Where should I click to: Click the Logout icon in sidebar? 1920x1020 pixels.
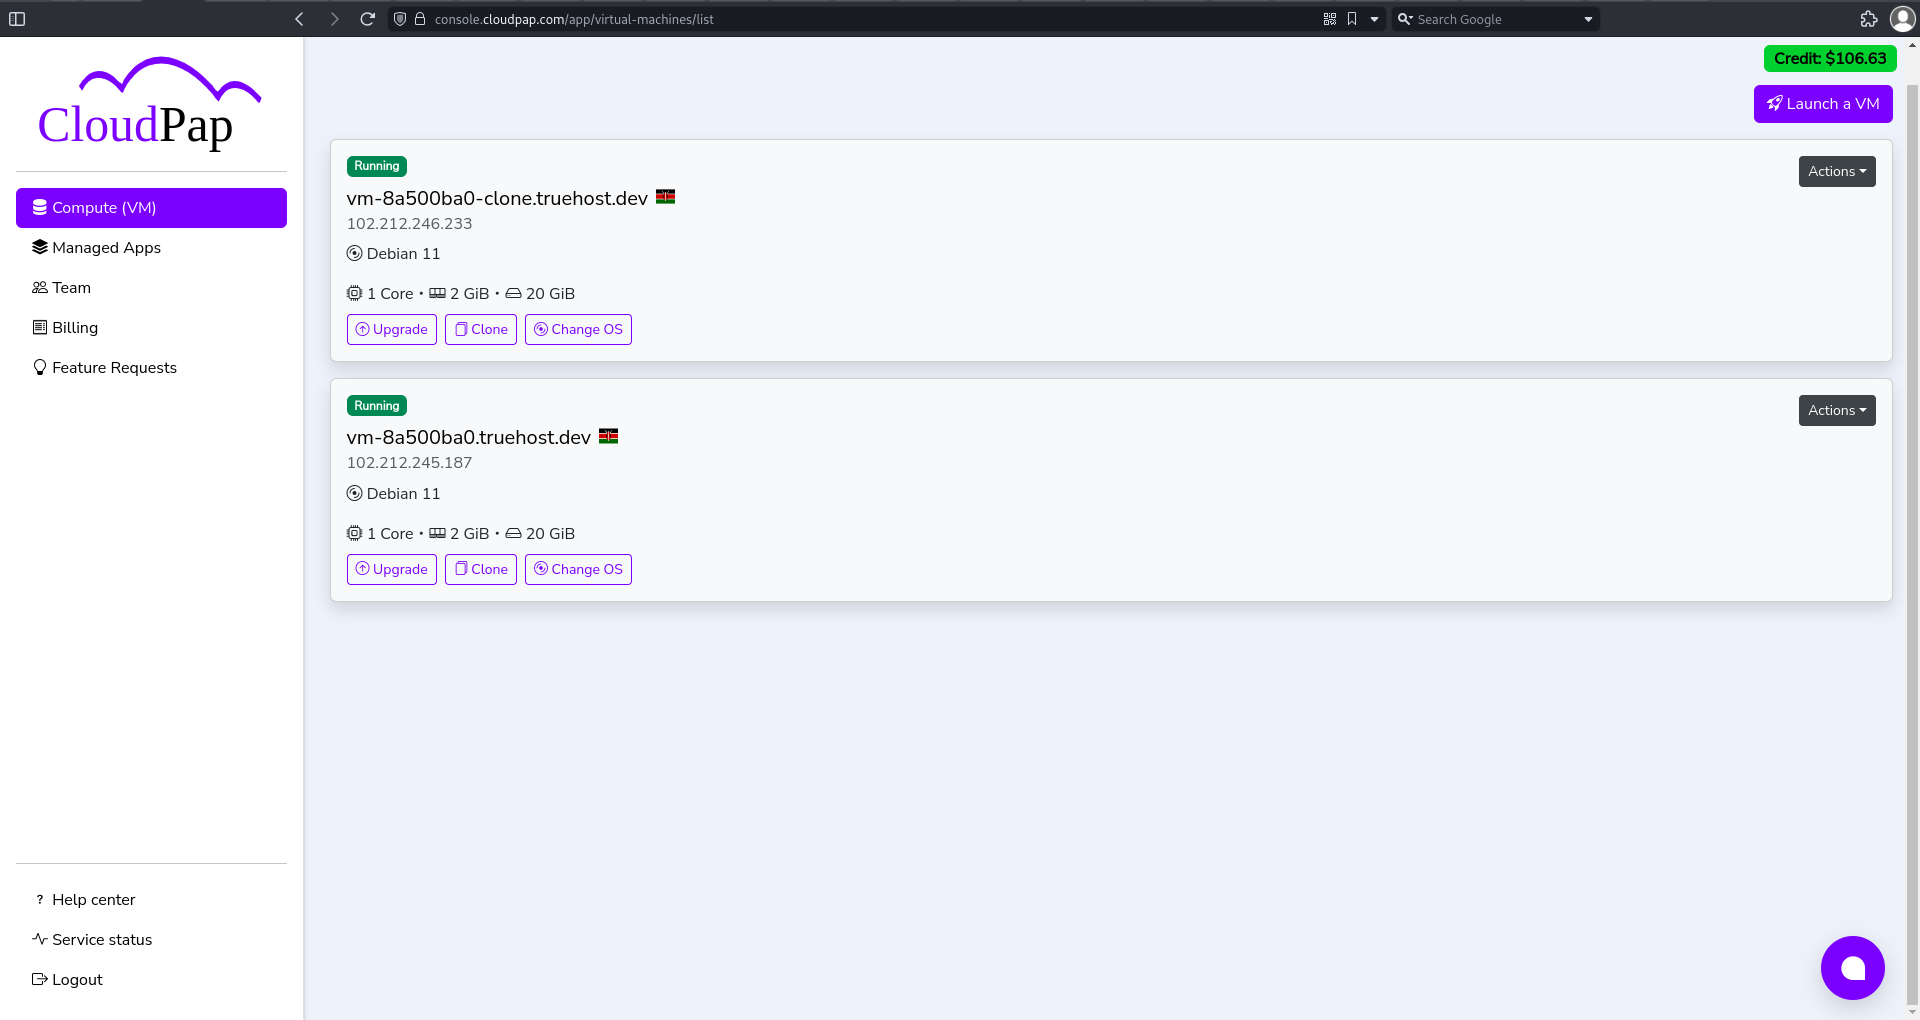click(38, 979)
